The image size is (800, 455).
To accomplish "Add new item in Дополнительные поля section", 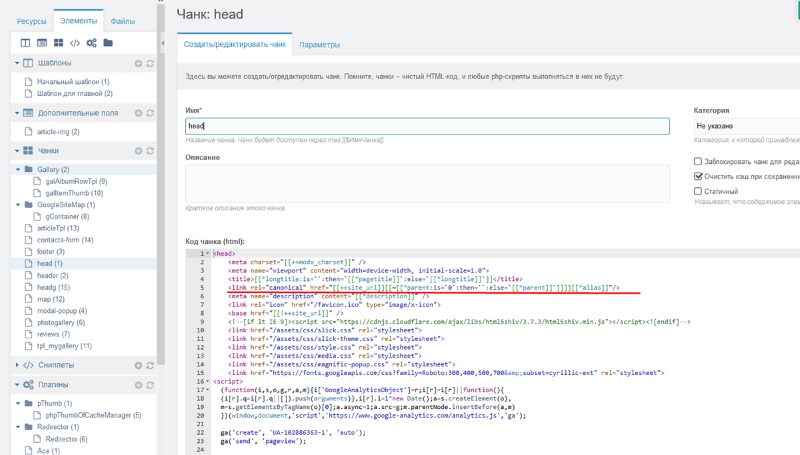I will [138, 113].
